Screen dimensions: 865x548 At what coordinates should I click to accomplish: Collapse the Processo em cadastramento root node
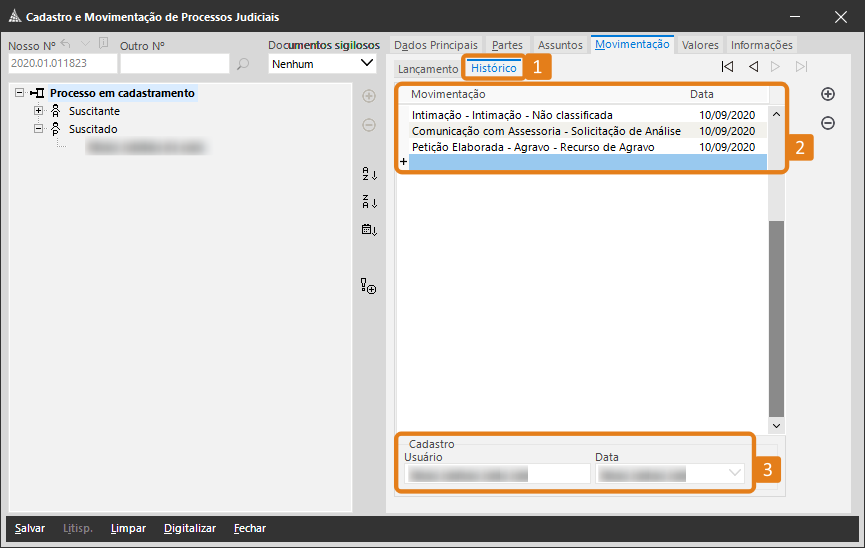[x=20, y=93]
